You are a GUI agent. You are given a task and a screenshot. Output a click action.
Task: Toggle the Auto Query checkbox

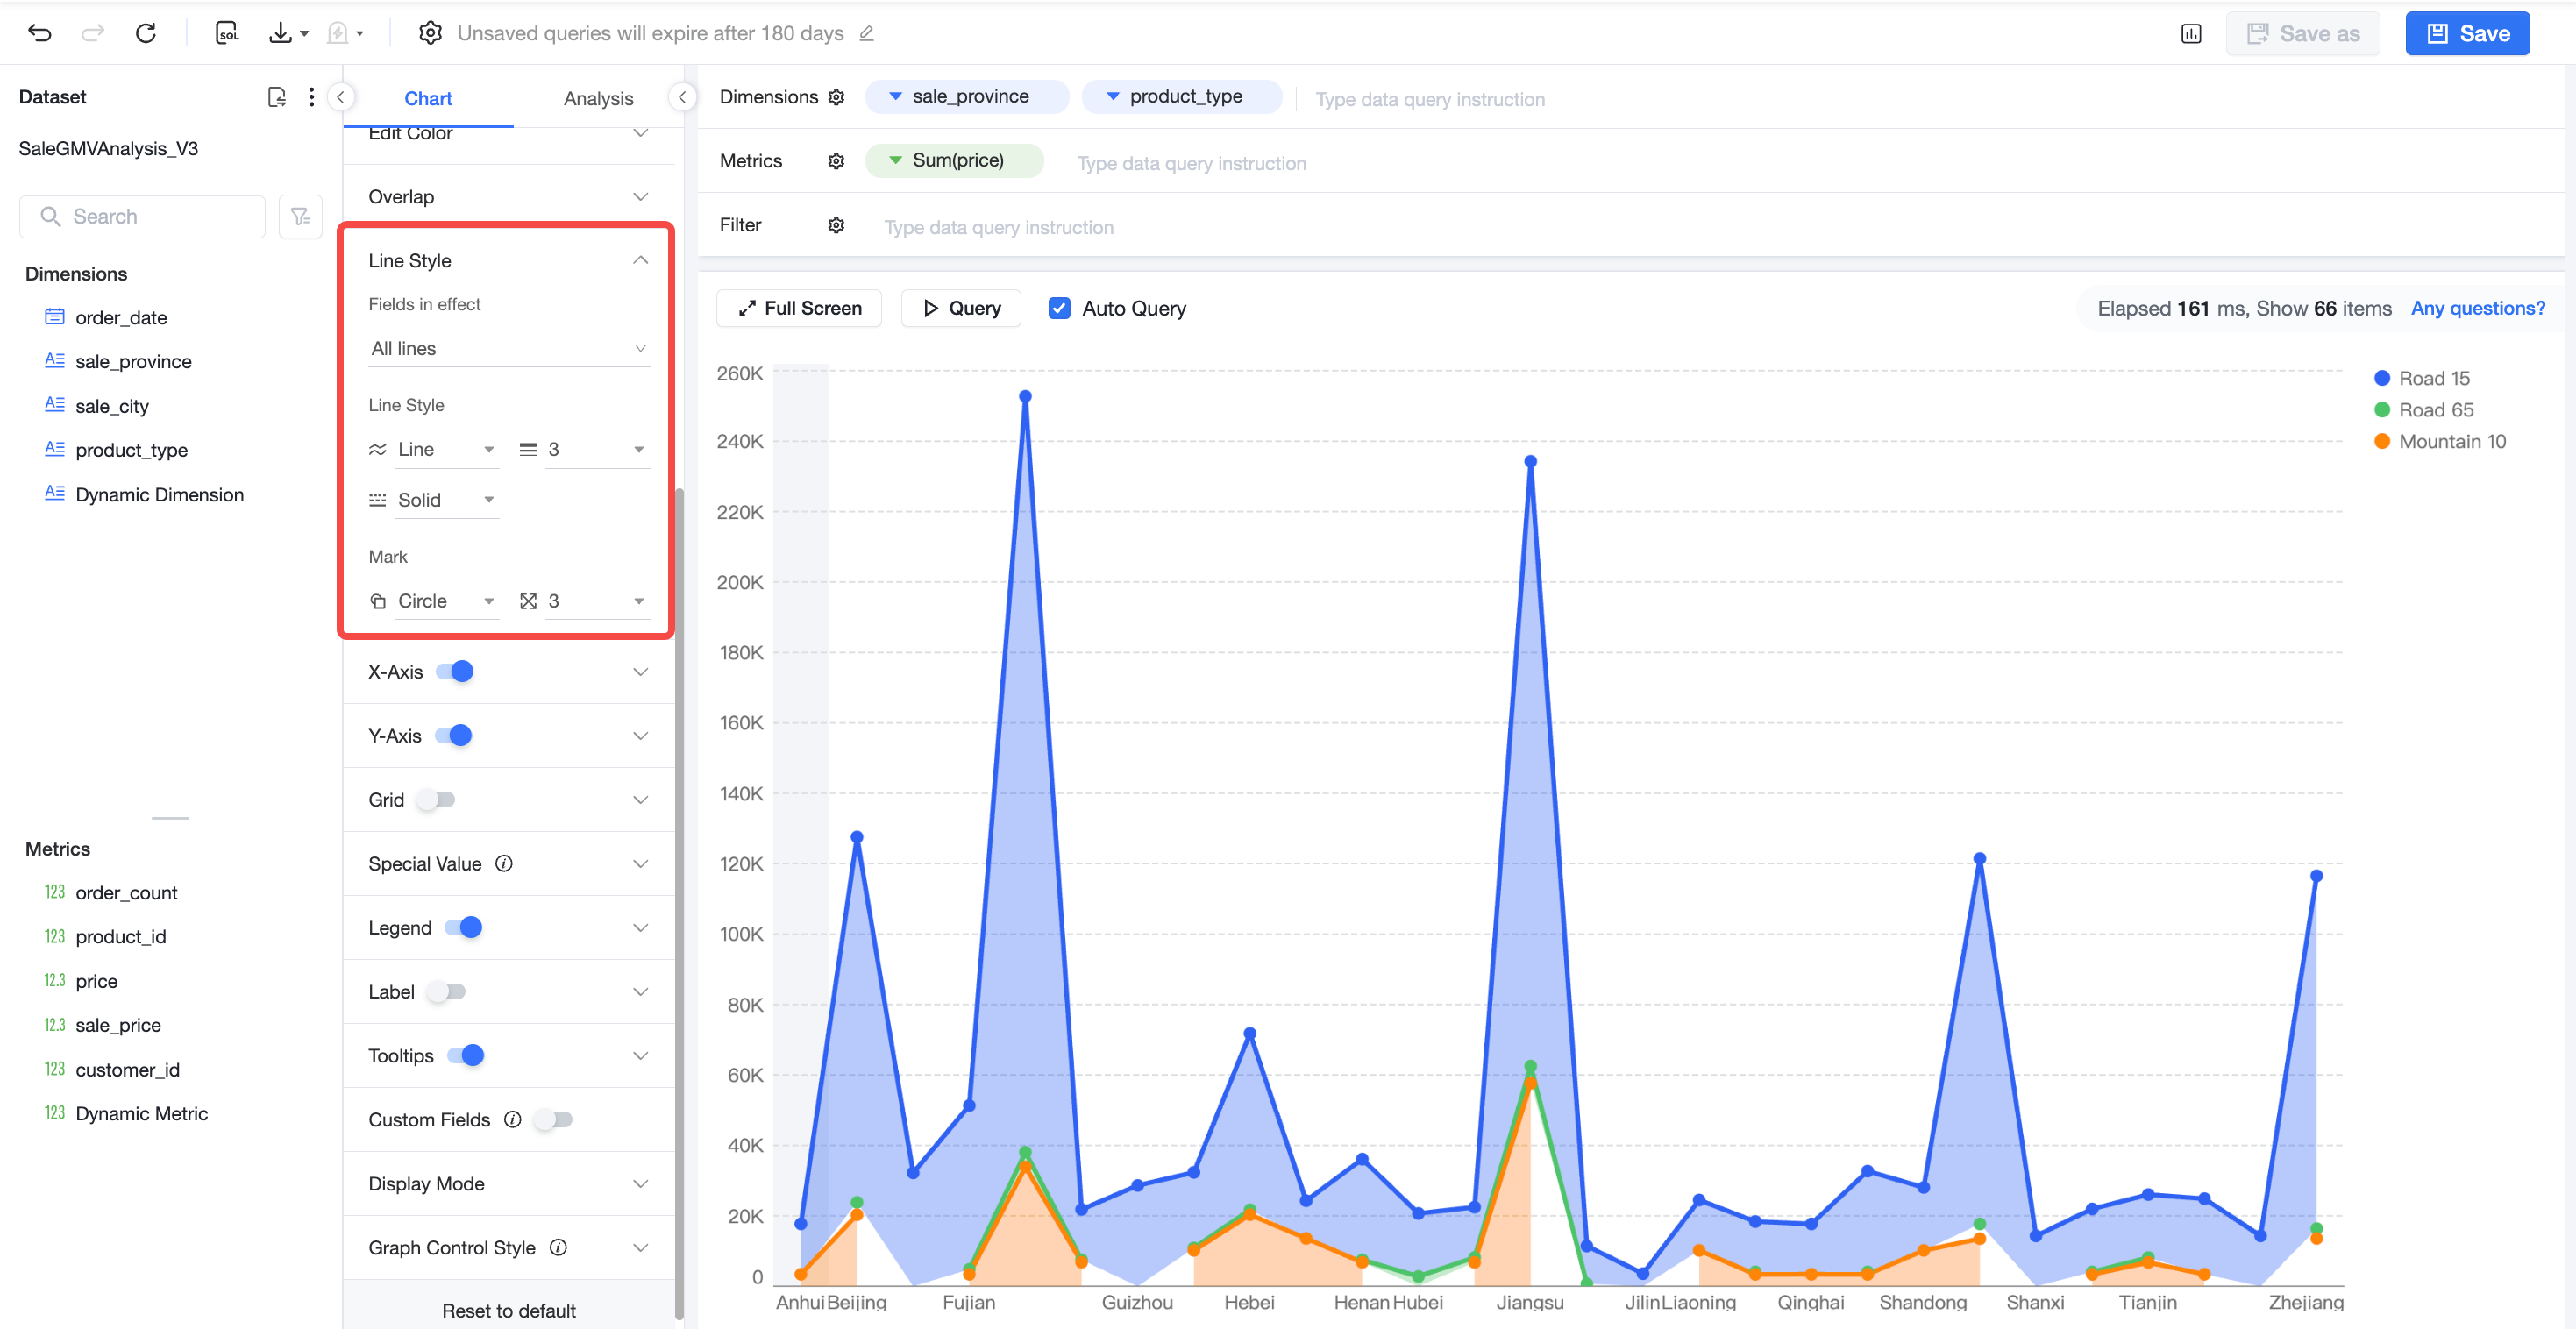click(x=1059, y=308)
